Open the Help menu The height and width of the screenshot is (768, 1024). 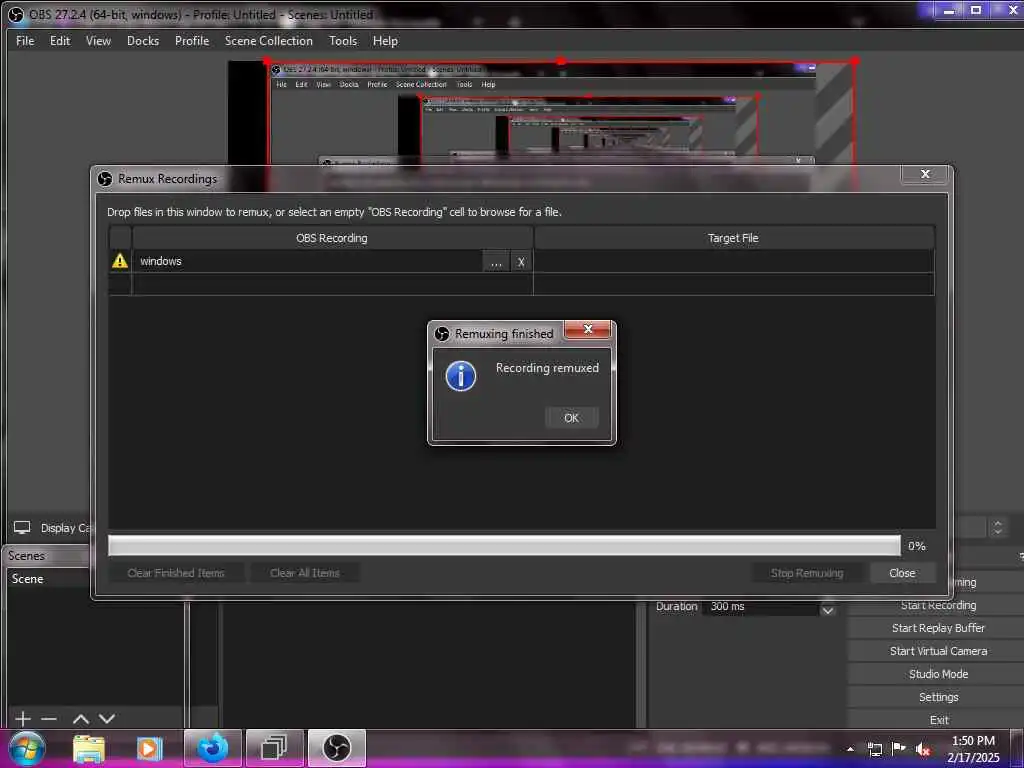pyautogui.click(x=385, y=40)
